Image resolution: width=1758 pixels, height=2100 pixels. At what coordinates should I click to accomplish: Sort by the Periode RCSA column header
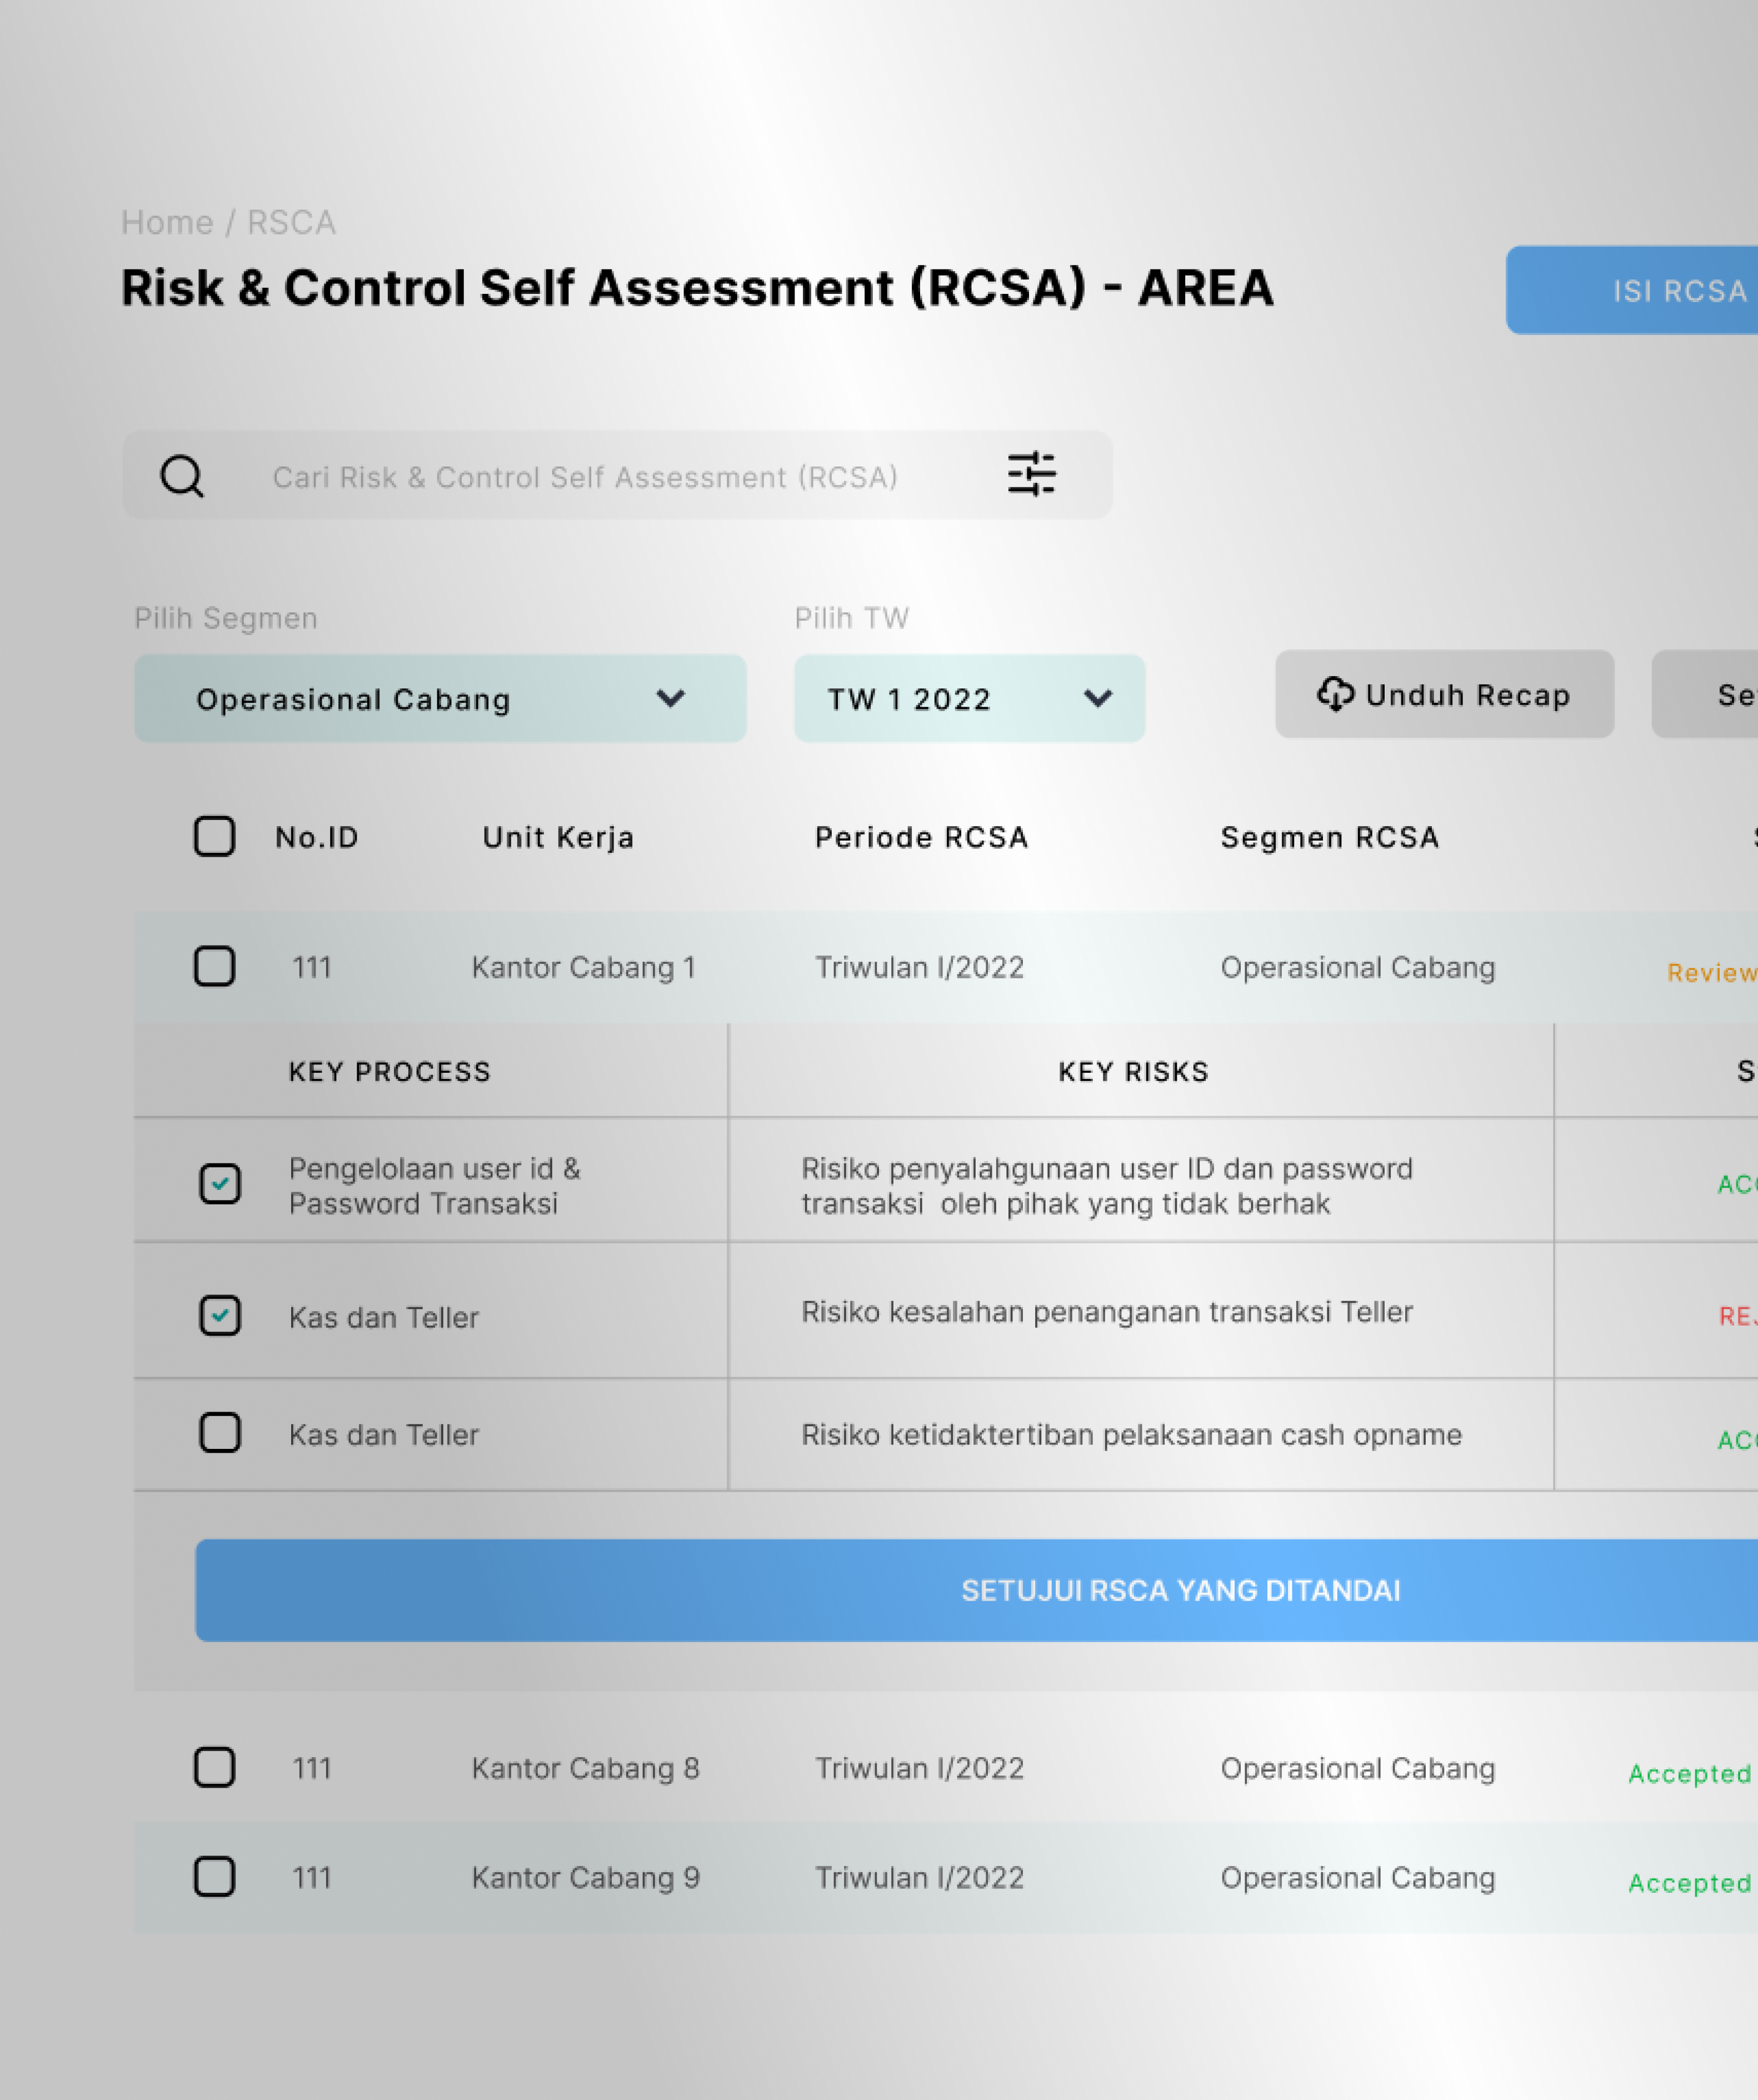(x=921, y=837)
